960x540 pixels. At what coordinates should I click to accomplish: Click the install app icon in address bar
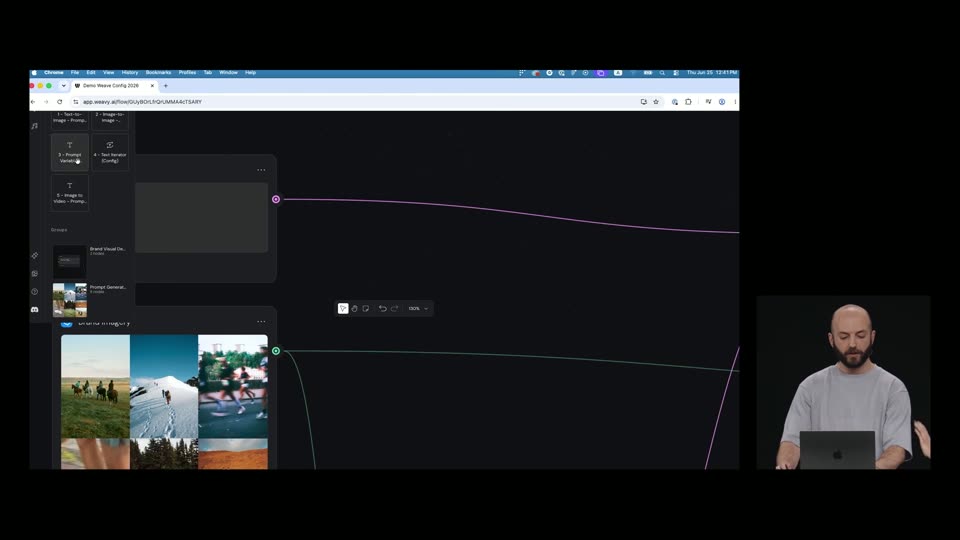click(x=643, y=102)
